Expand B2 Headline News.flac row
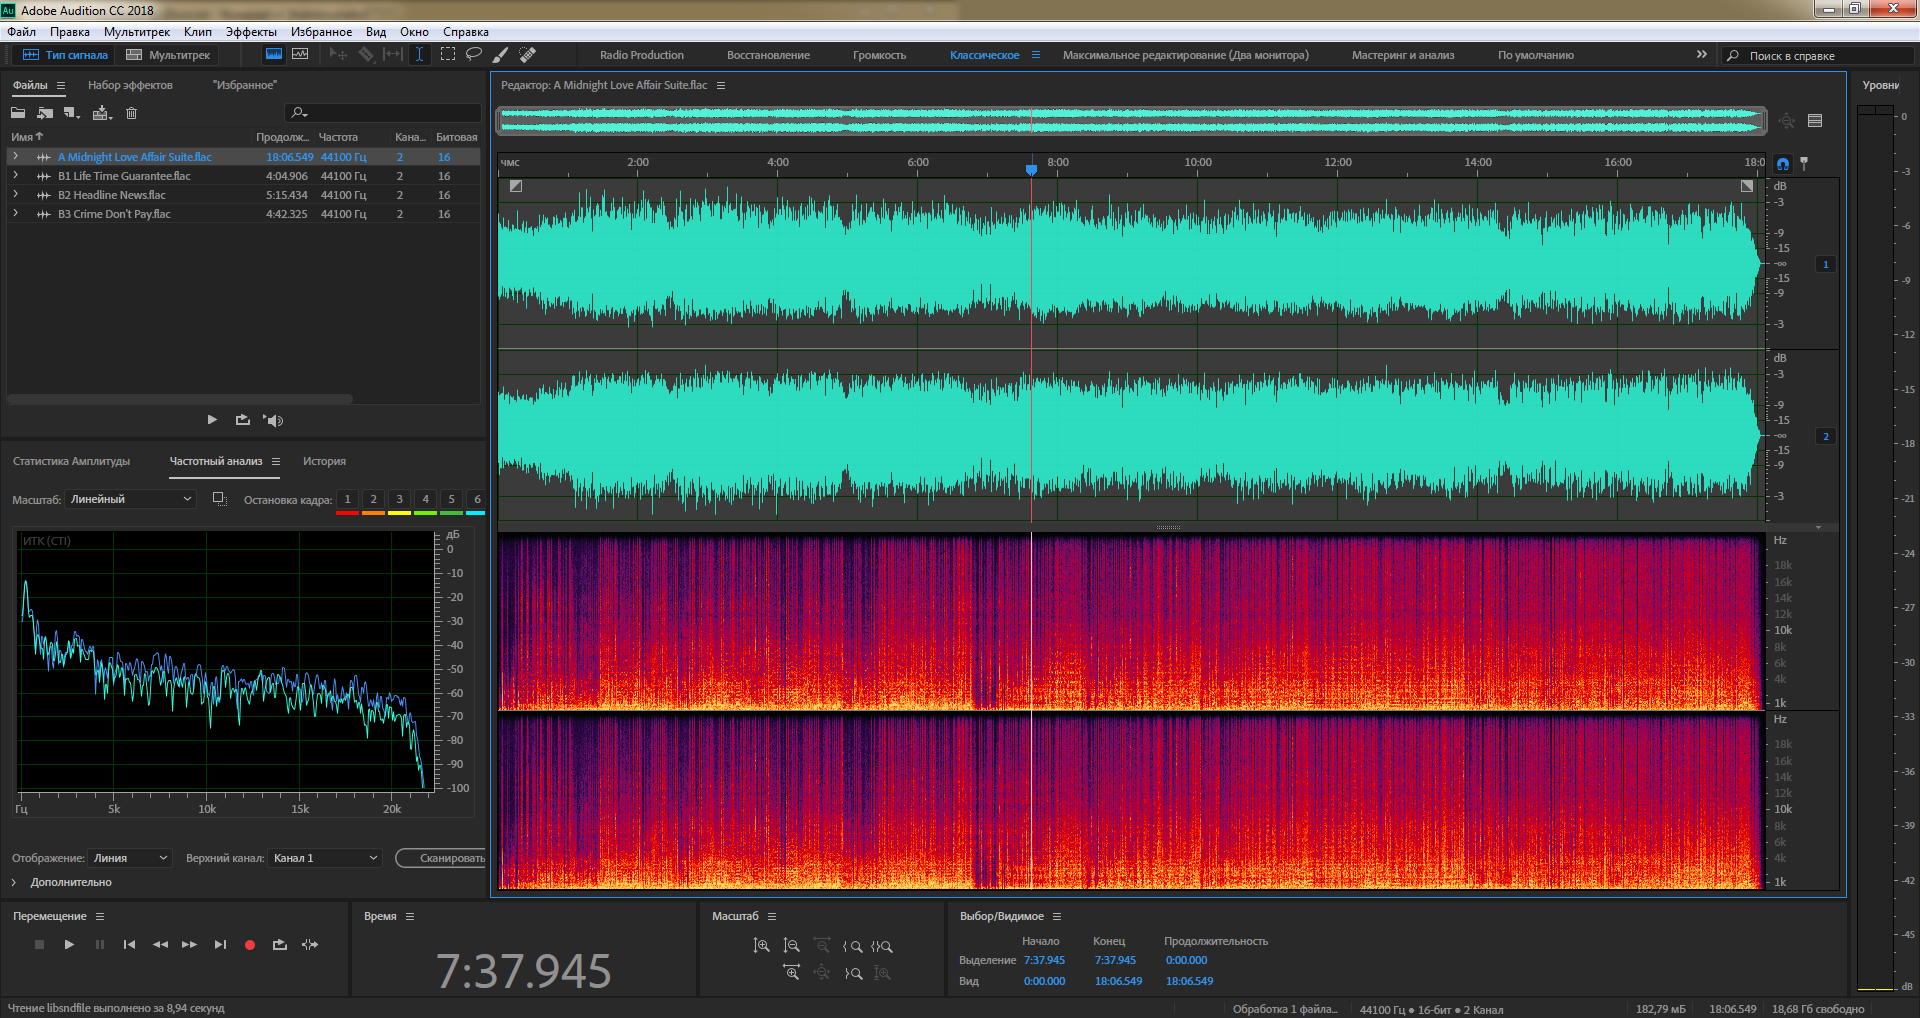 click(x=15, y=195)
